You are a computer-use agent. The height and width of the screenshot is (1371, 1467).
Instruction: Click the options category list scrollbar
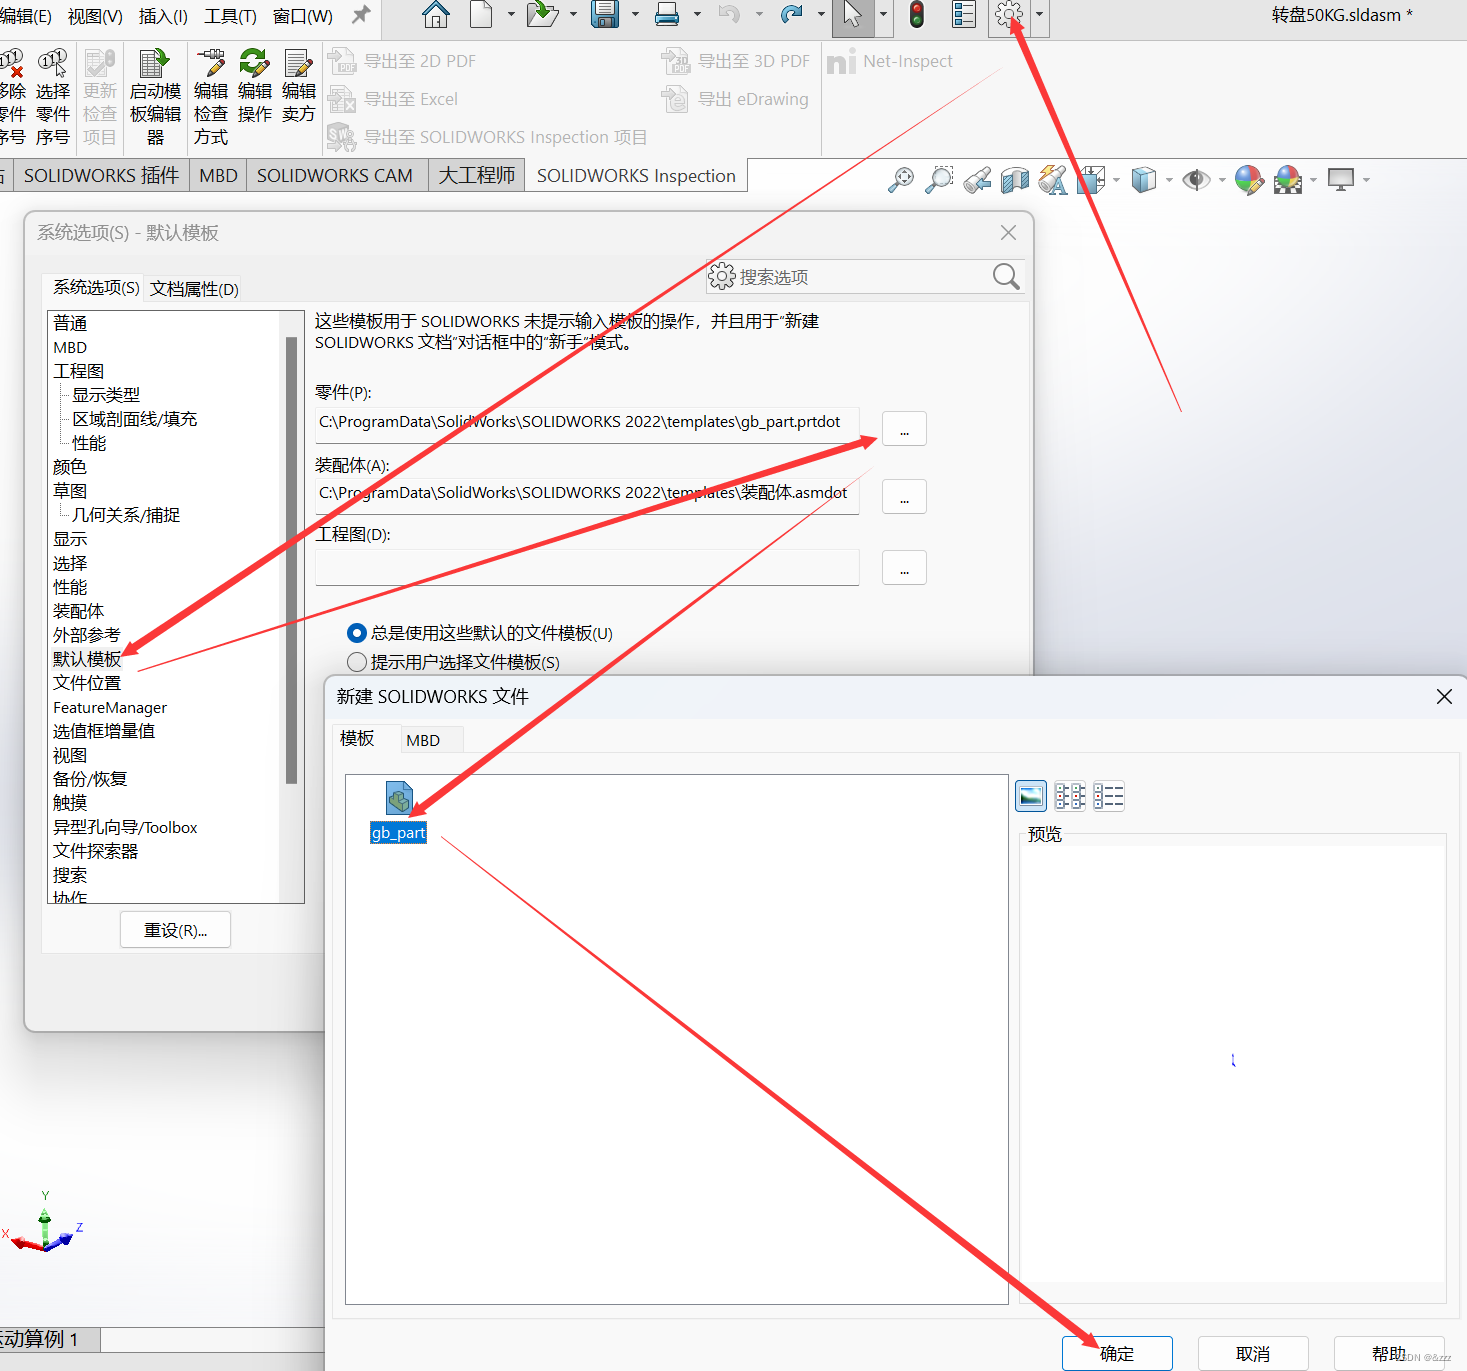coord(292,560)
